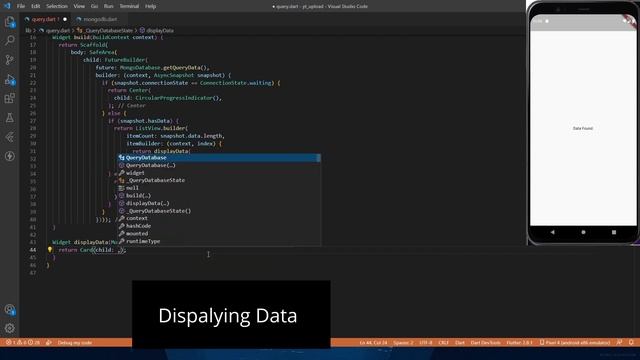Click the displayData breadcrumb segment

[x=160, y=31]
